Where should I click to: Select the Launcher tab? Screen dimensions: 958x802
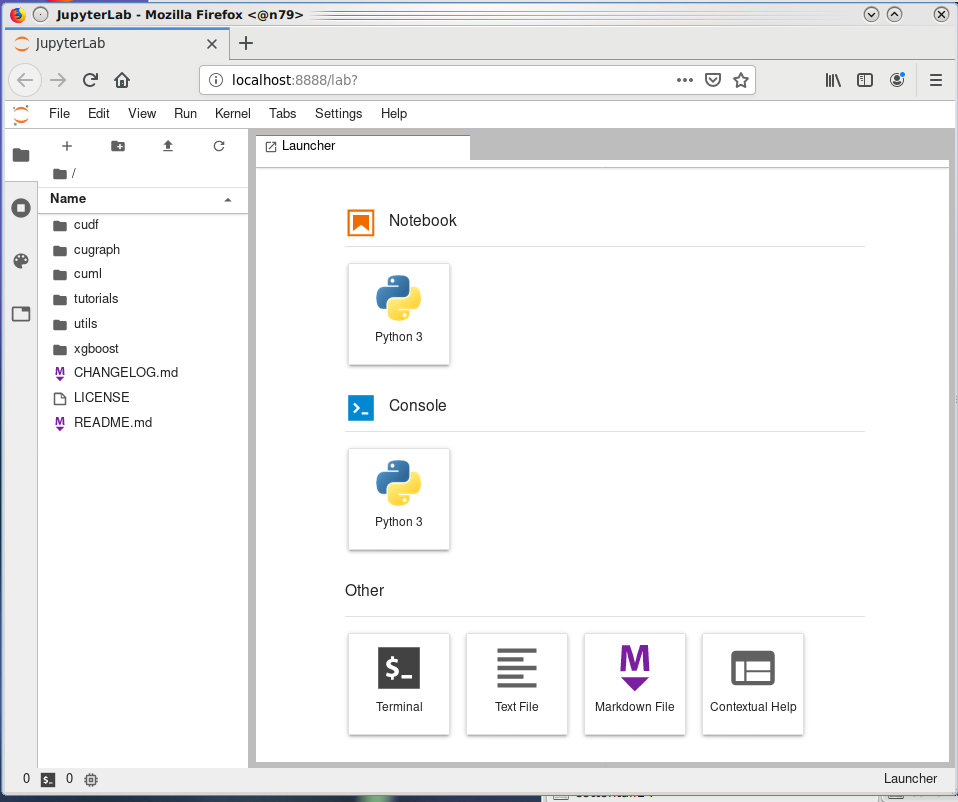tap(363, 147)
